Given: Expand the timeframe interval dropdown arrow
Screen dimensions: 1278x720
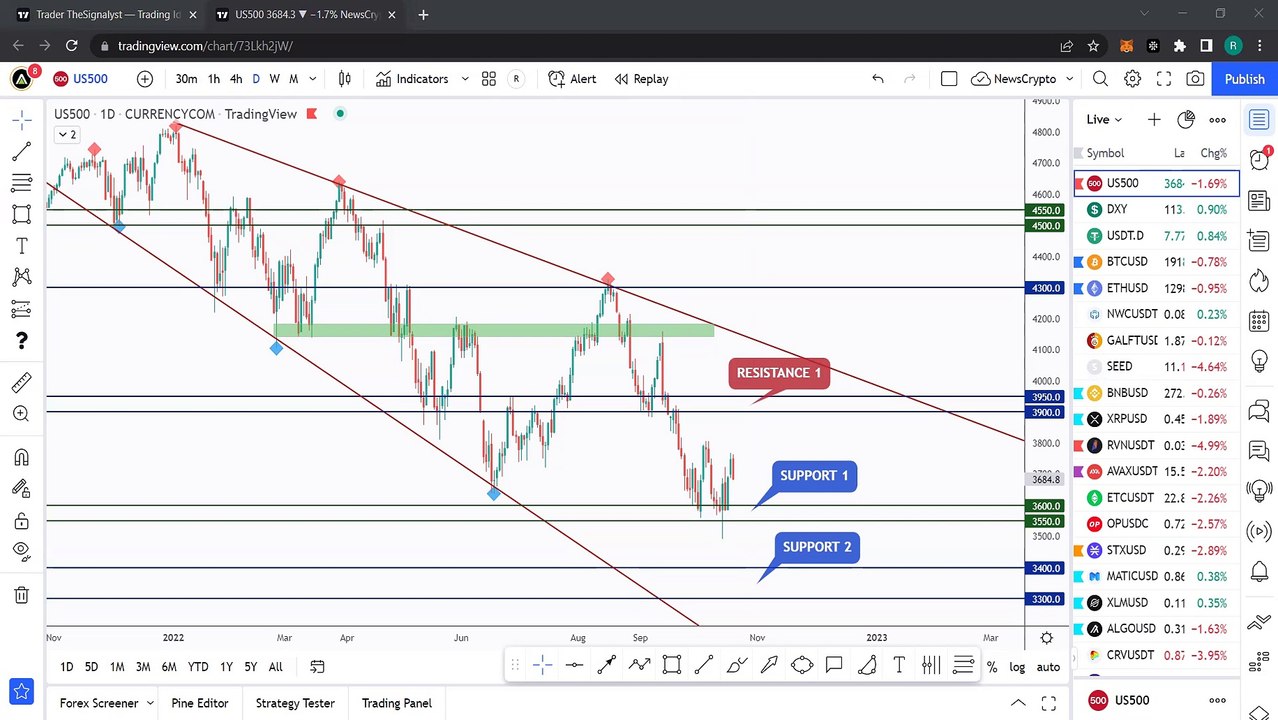Looking at the screenshot, I should tap(313, 79).
